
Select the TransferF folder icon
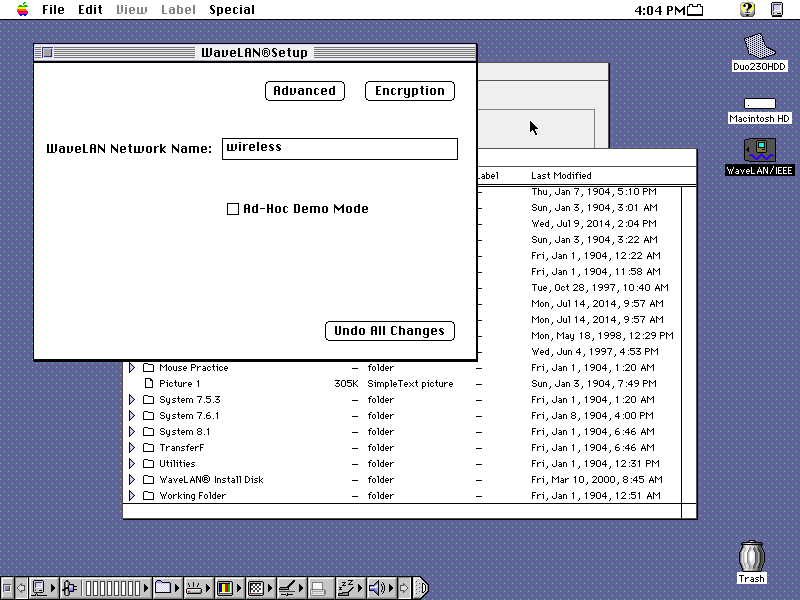(148, 447)
